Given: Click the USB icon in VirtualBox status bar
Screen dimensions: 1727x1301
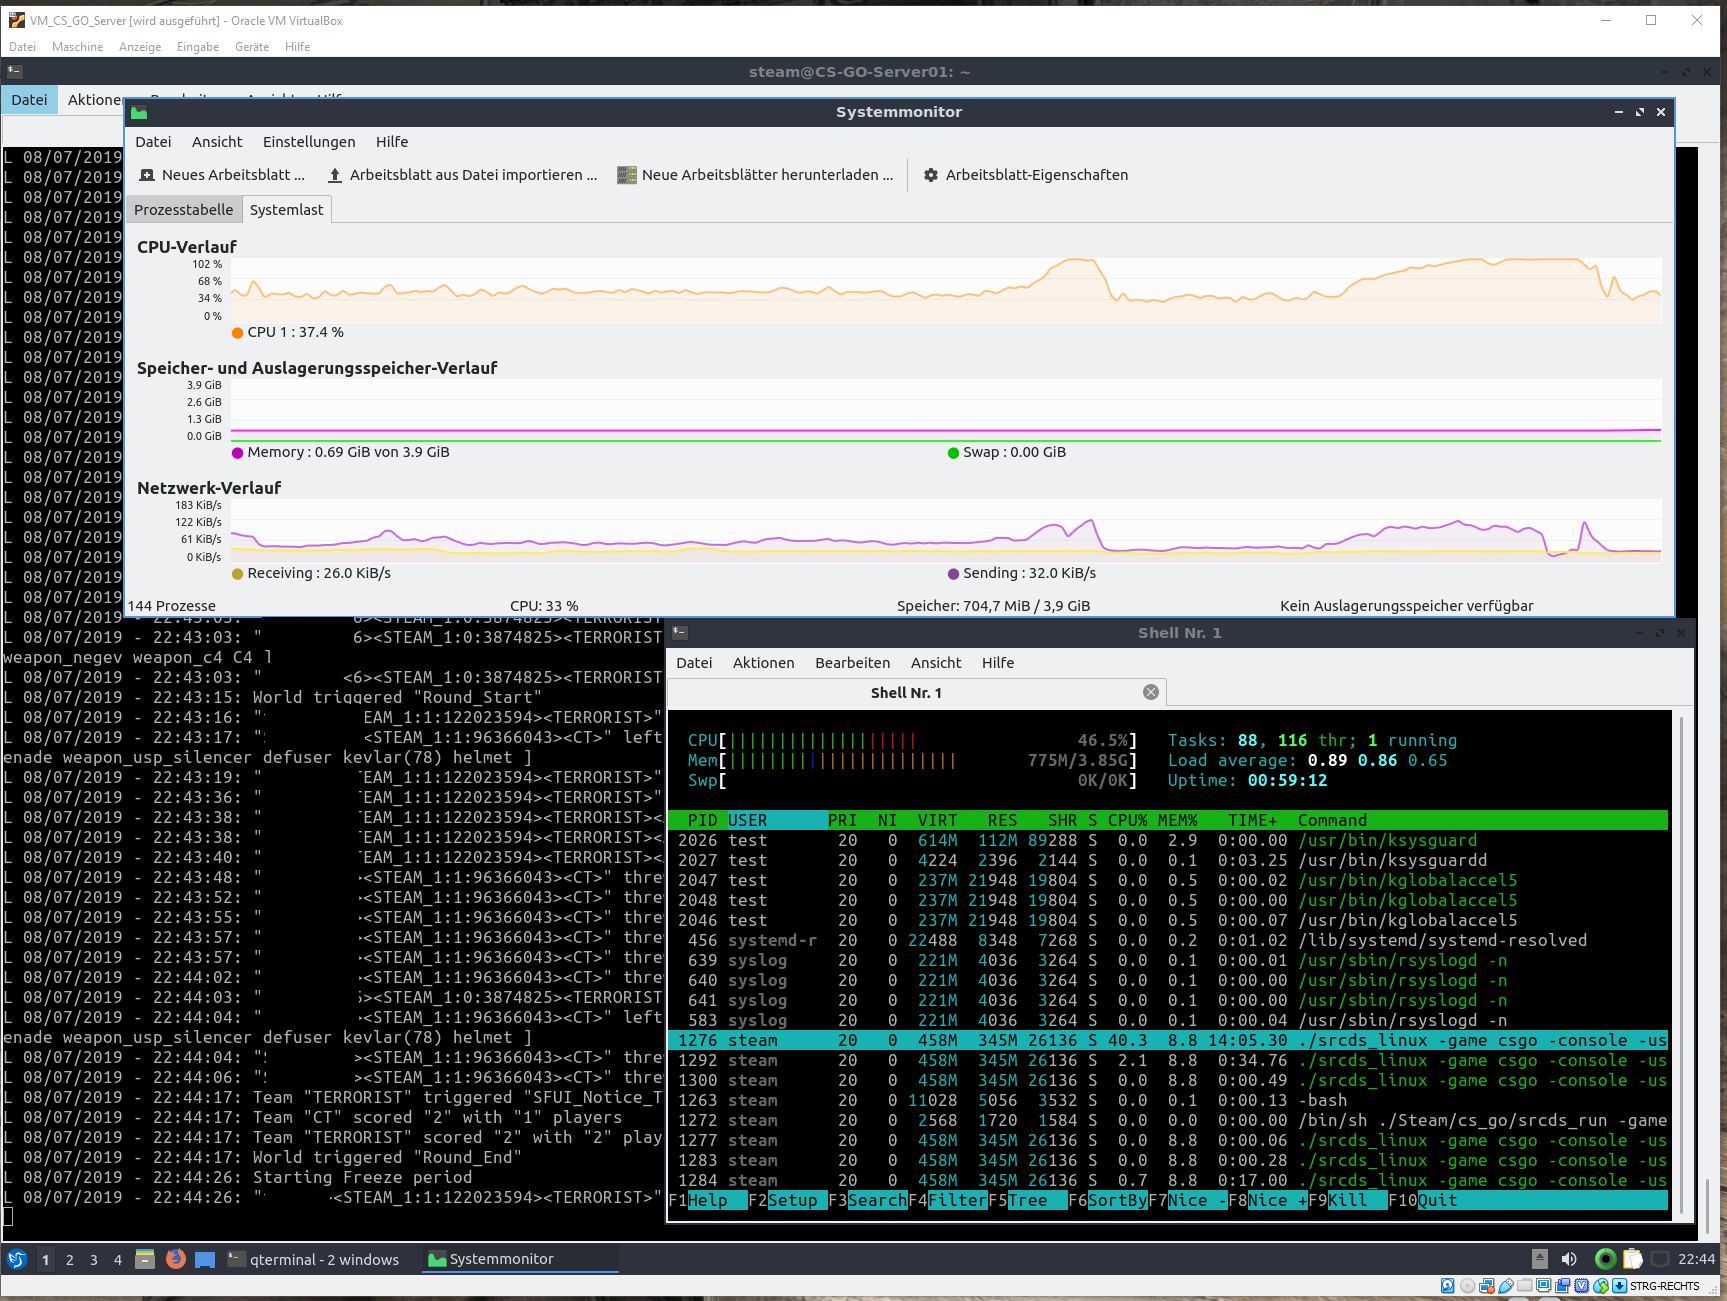Looking at the screenshot, I should [1506, 1286].
